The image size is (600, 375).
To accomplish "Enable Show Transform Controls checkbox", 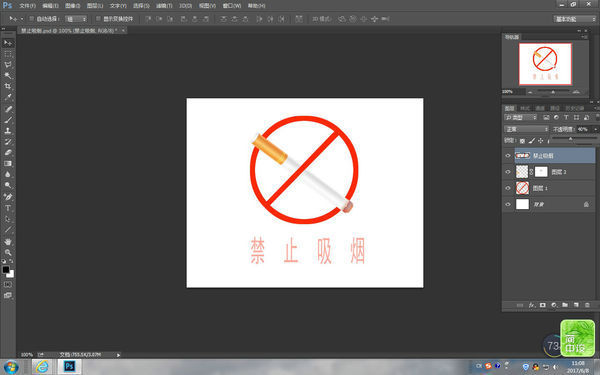I will [x=98, y=19].
